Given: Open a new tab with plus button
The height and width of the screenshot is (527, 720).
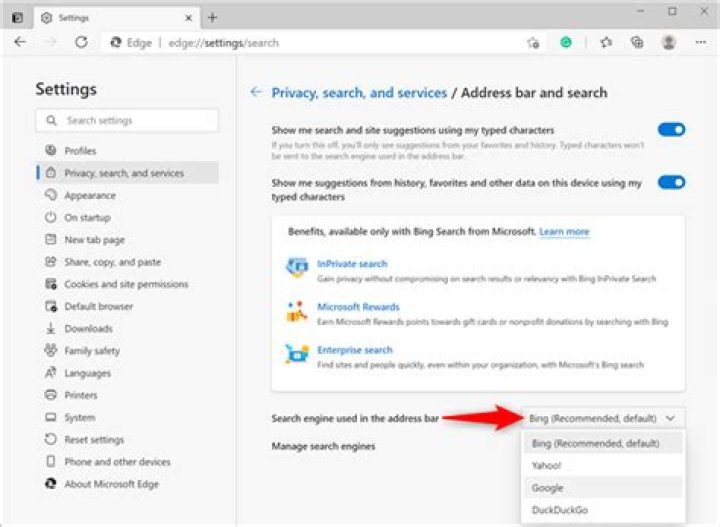Looking at the screenshot, I should coord(212,18).
